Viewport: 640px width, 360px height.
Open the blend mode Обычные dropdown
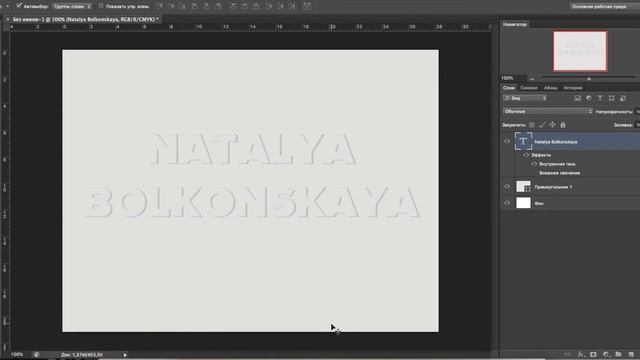click(x=547, y=111)
